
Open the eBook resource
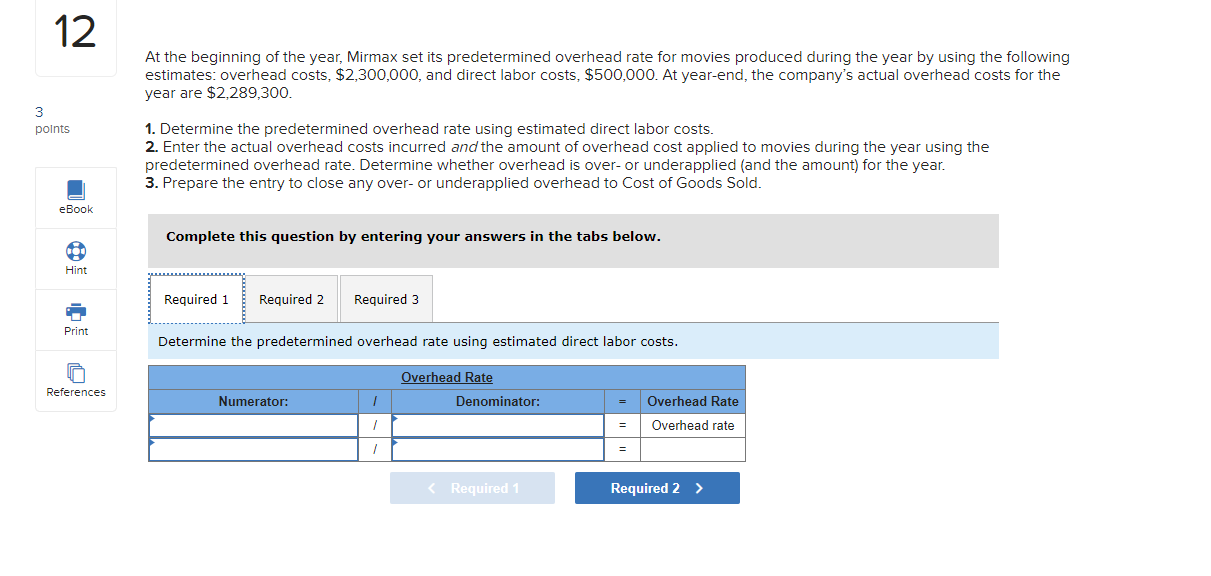click(75, 196)
